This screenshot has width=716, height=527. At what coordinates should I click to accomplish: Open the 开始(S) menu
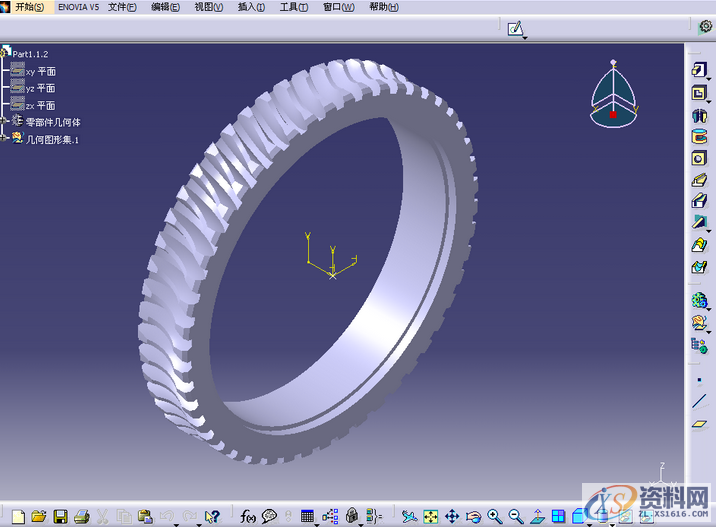tap(28, 7)
